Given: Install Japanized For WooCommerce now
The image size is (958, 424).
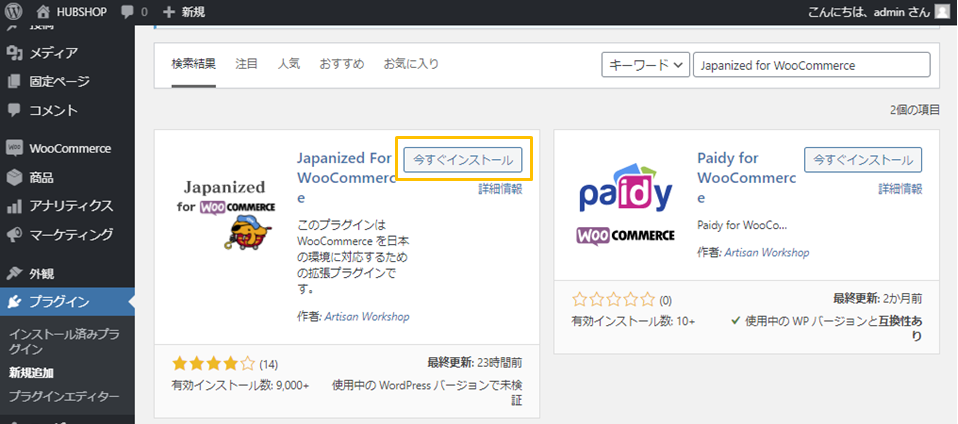Looking at the screenshot, I should click(x=463, y=159).
